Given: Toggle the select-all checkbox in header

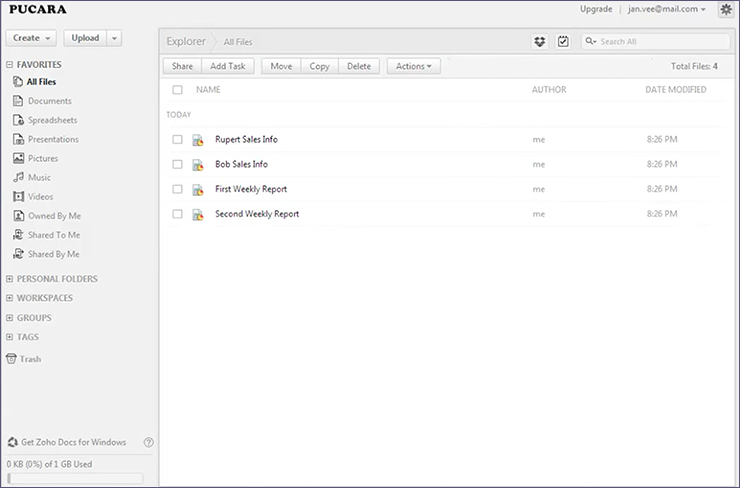Looking at the screenshot, I should (177, 90).
